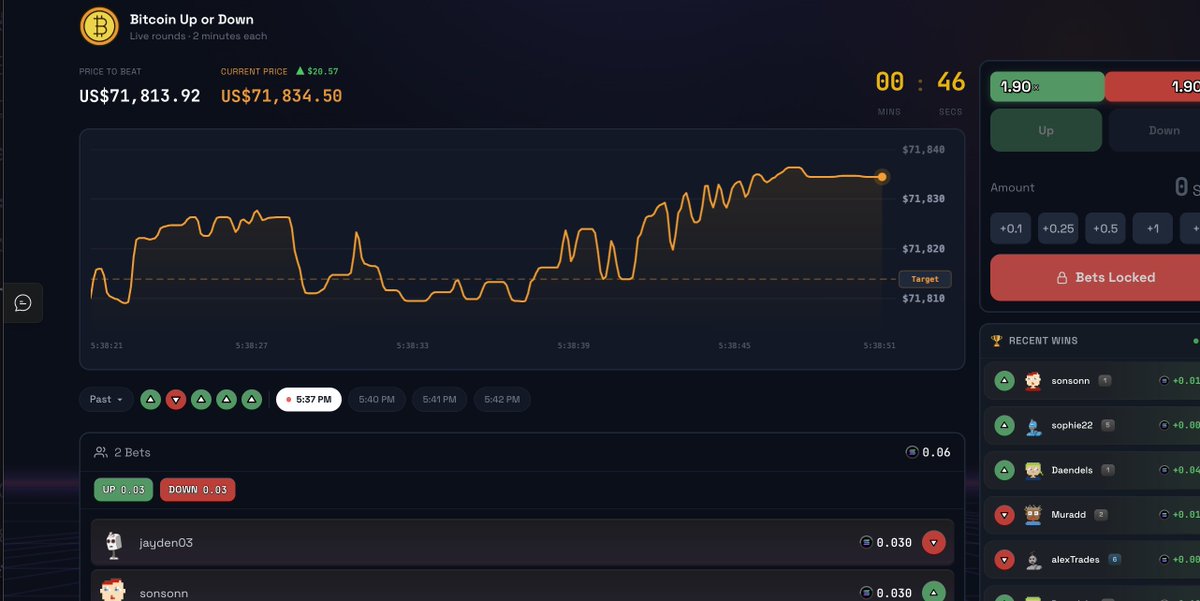
Task: Click the US$71,834.50 current price
Action: 281,96
